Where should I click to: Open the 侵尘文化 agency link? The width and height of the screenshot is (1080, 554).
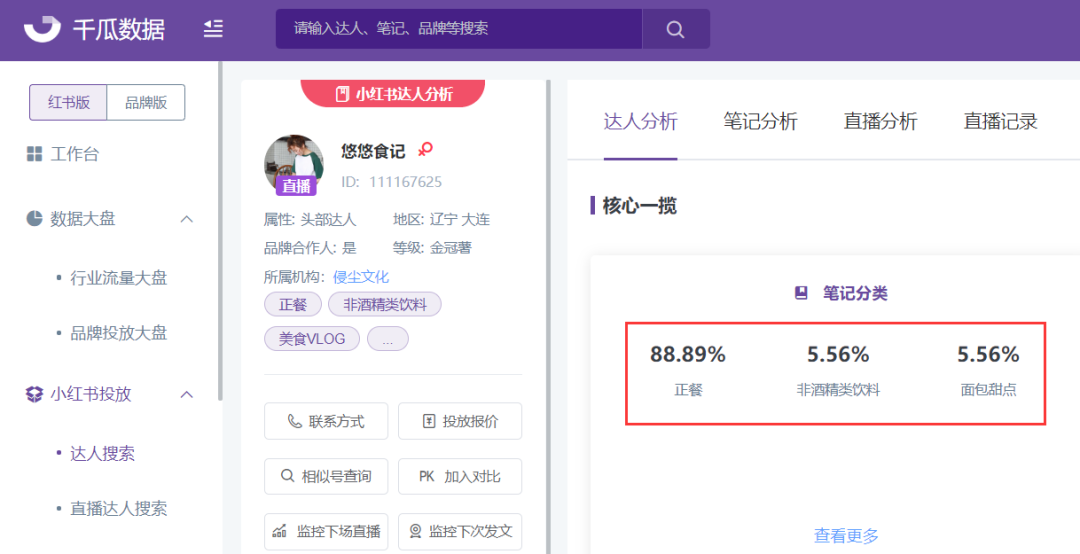click(361, 277)
